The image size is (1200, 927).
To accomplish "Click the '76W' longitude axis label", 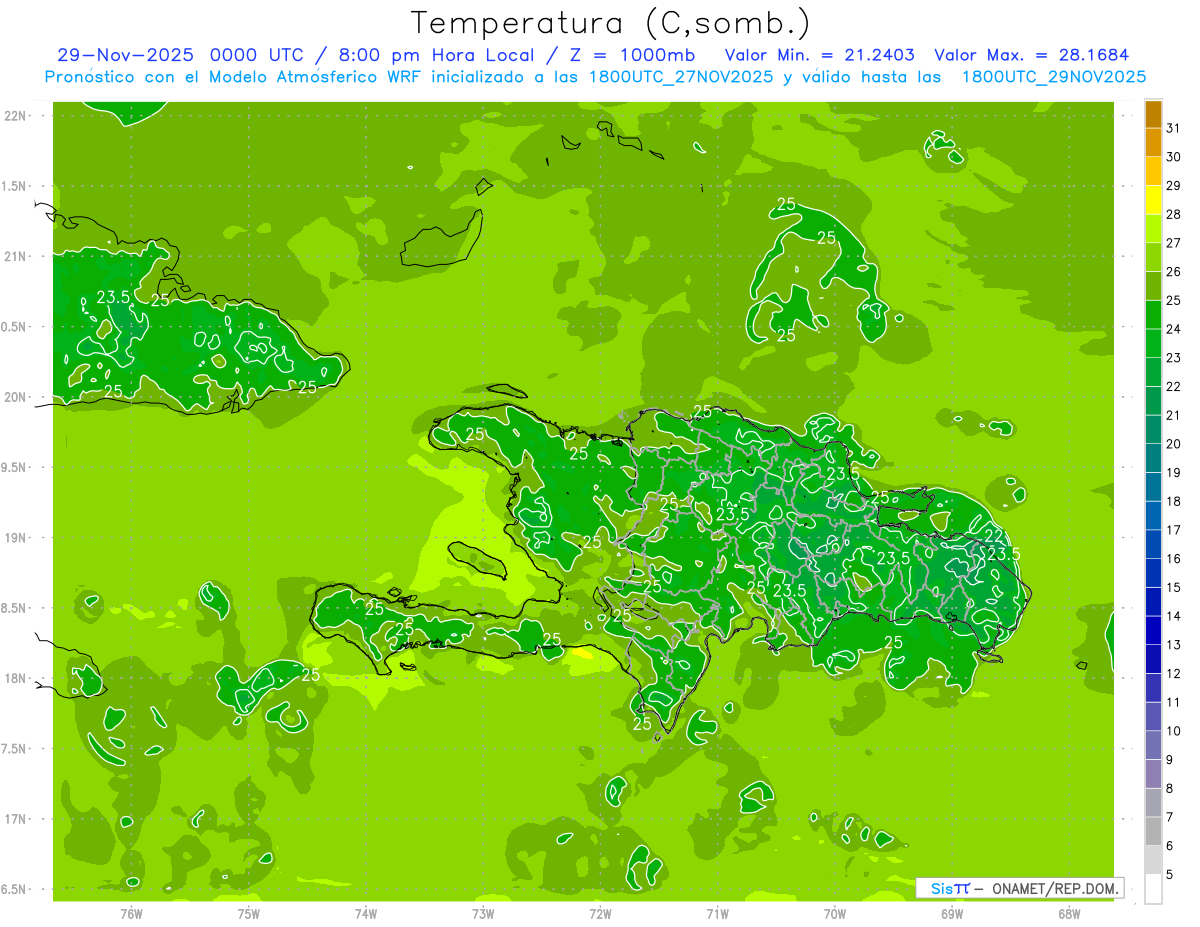I will [131, 913].
